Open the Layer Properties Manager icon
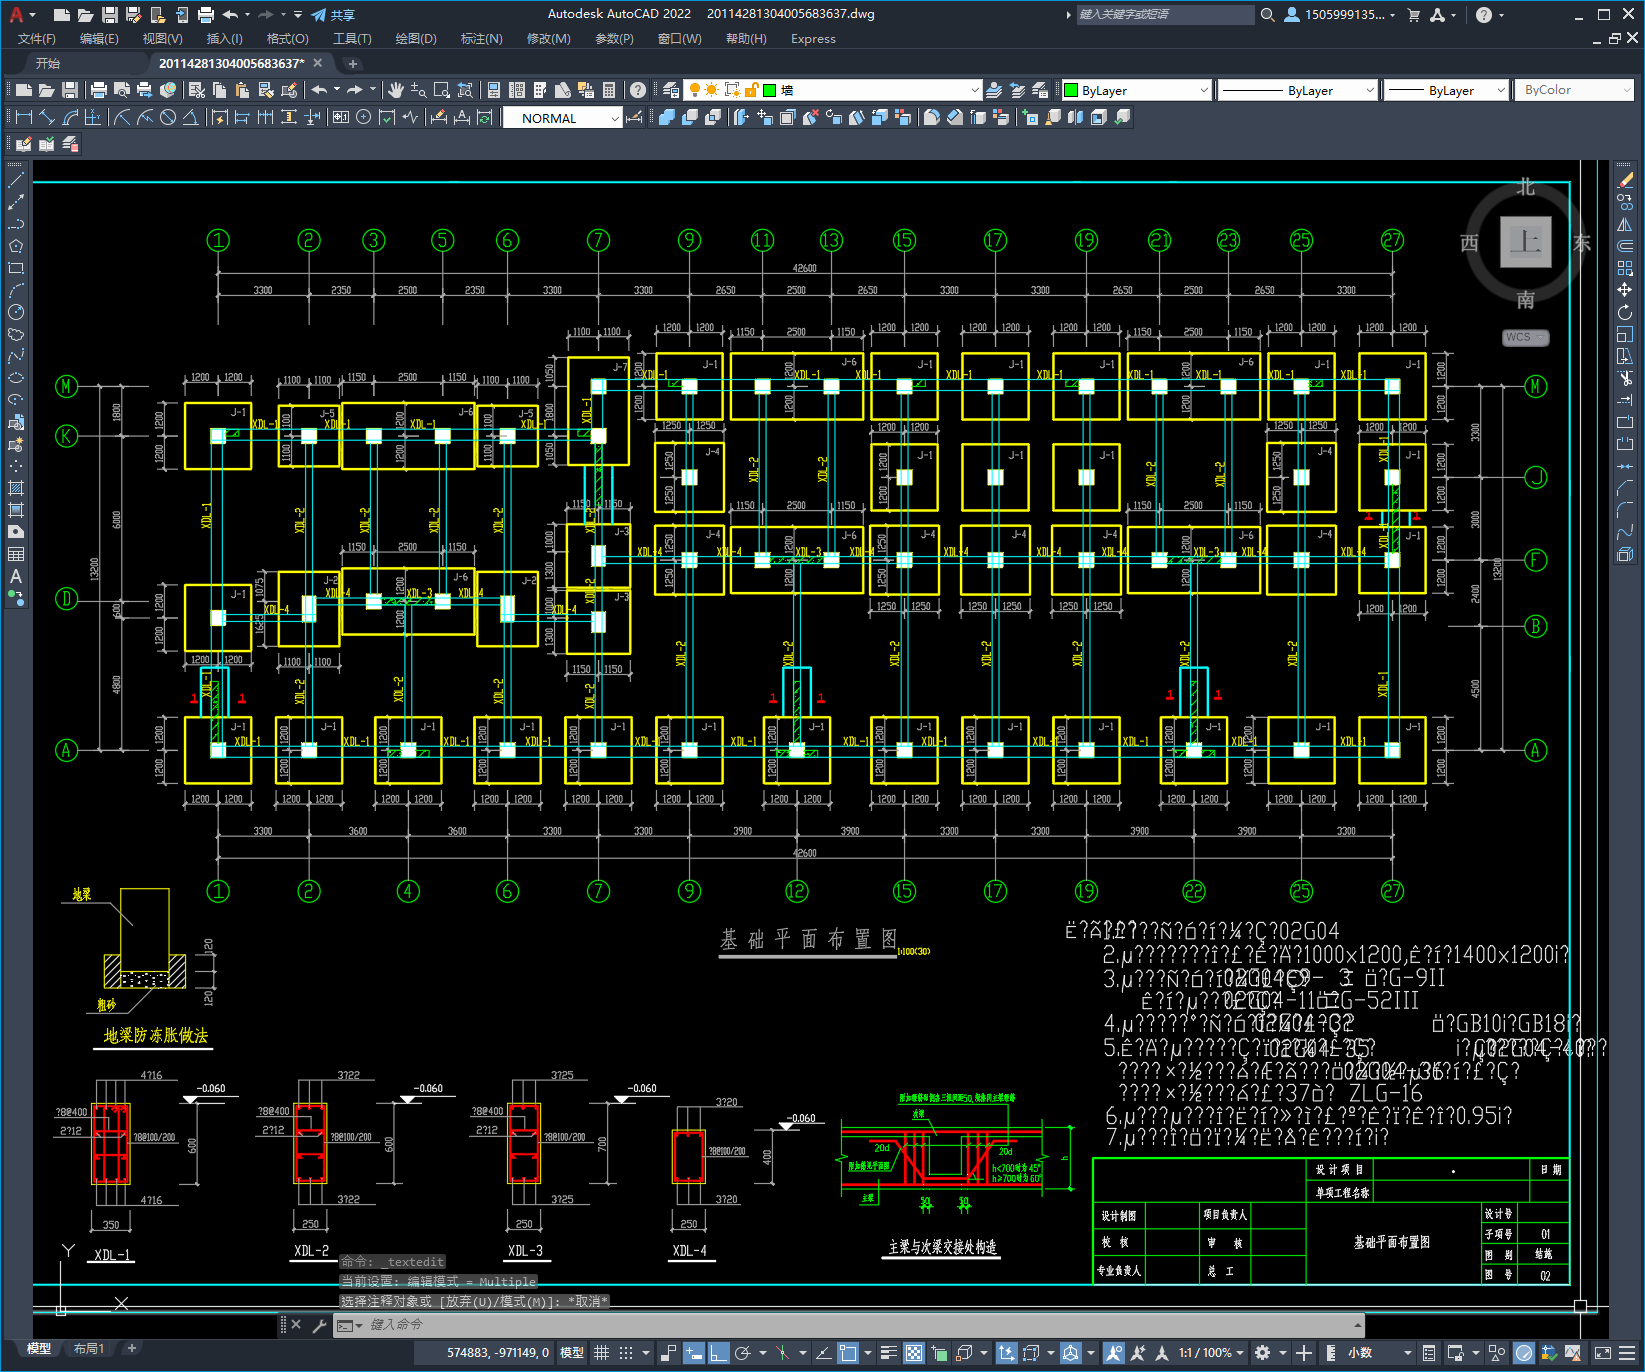The width and height of the screenshot is (1645, 1372). pos(670,90)
